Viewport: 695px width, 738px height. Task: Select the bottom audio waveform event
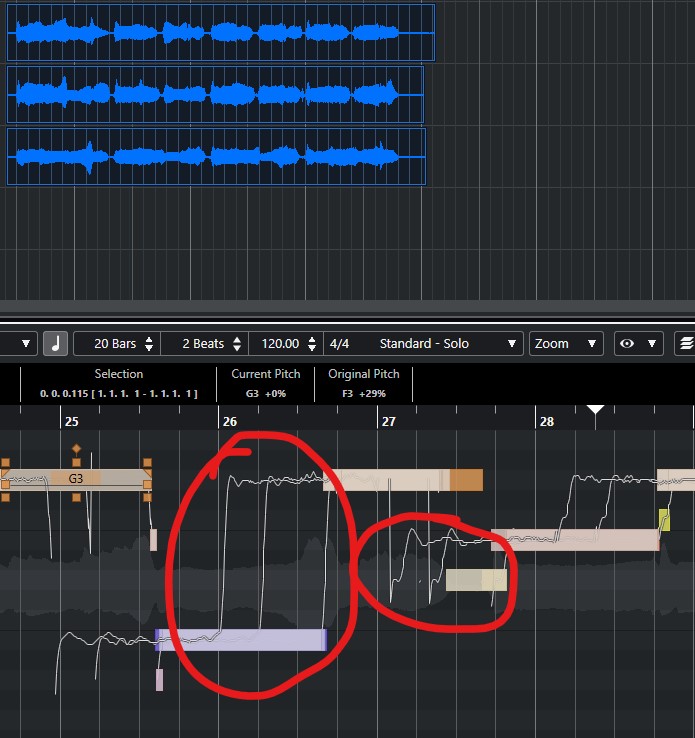[216, 156]
